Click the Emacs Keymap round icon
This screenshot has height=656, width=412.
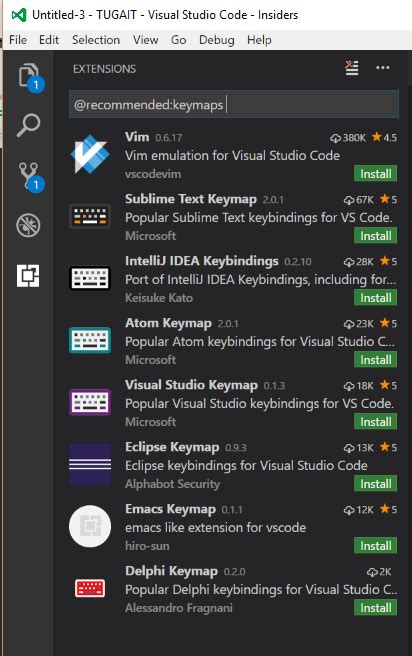click(x=90, y=526)
